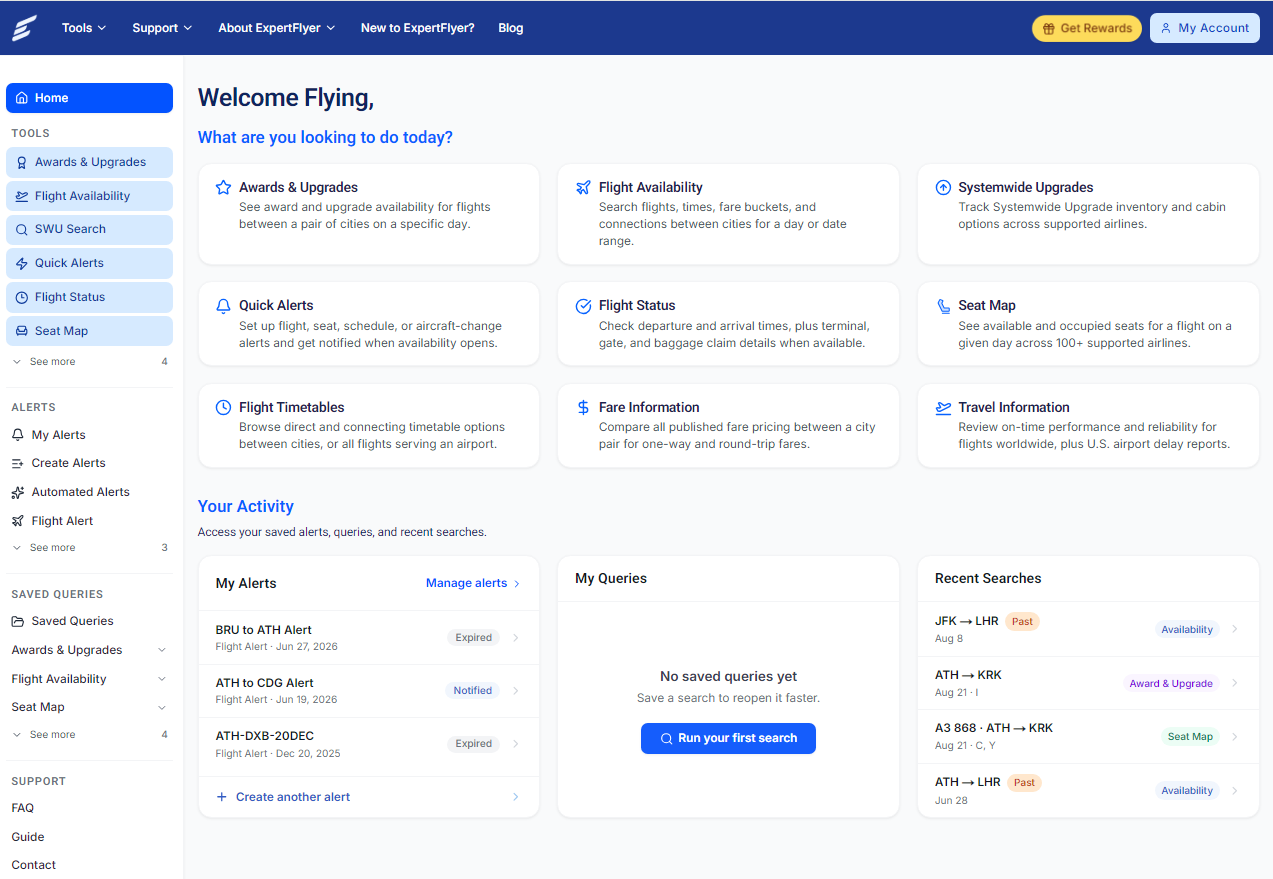This screenshot has height=879, width=1273.
Task: Click the plane icon beside sidebar Flight Availability
Action: click(22, 196)
